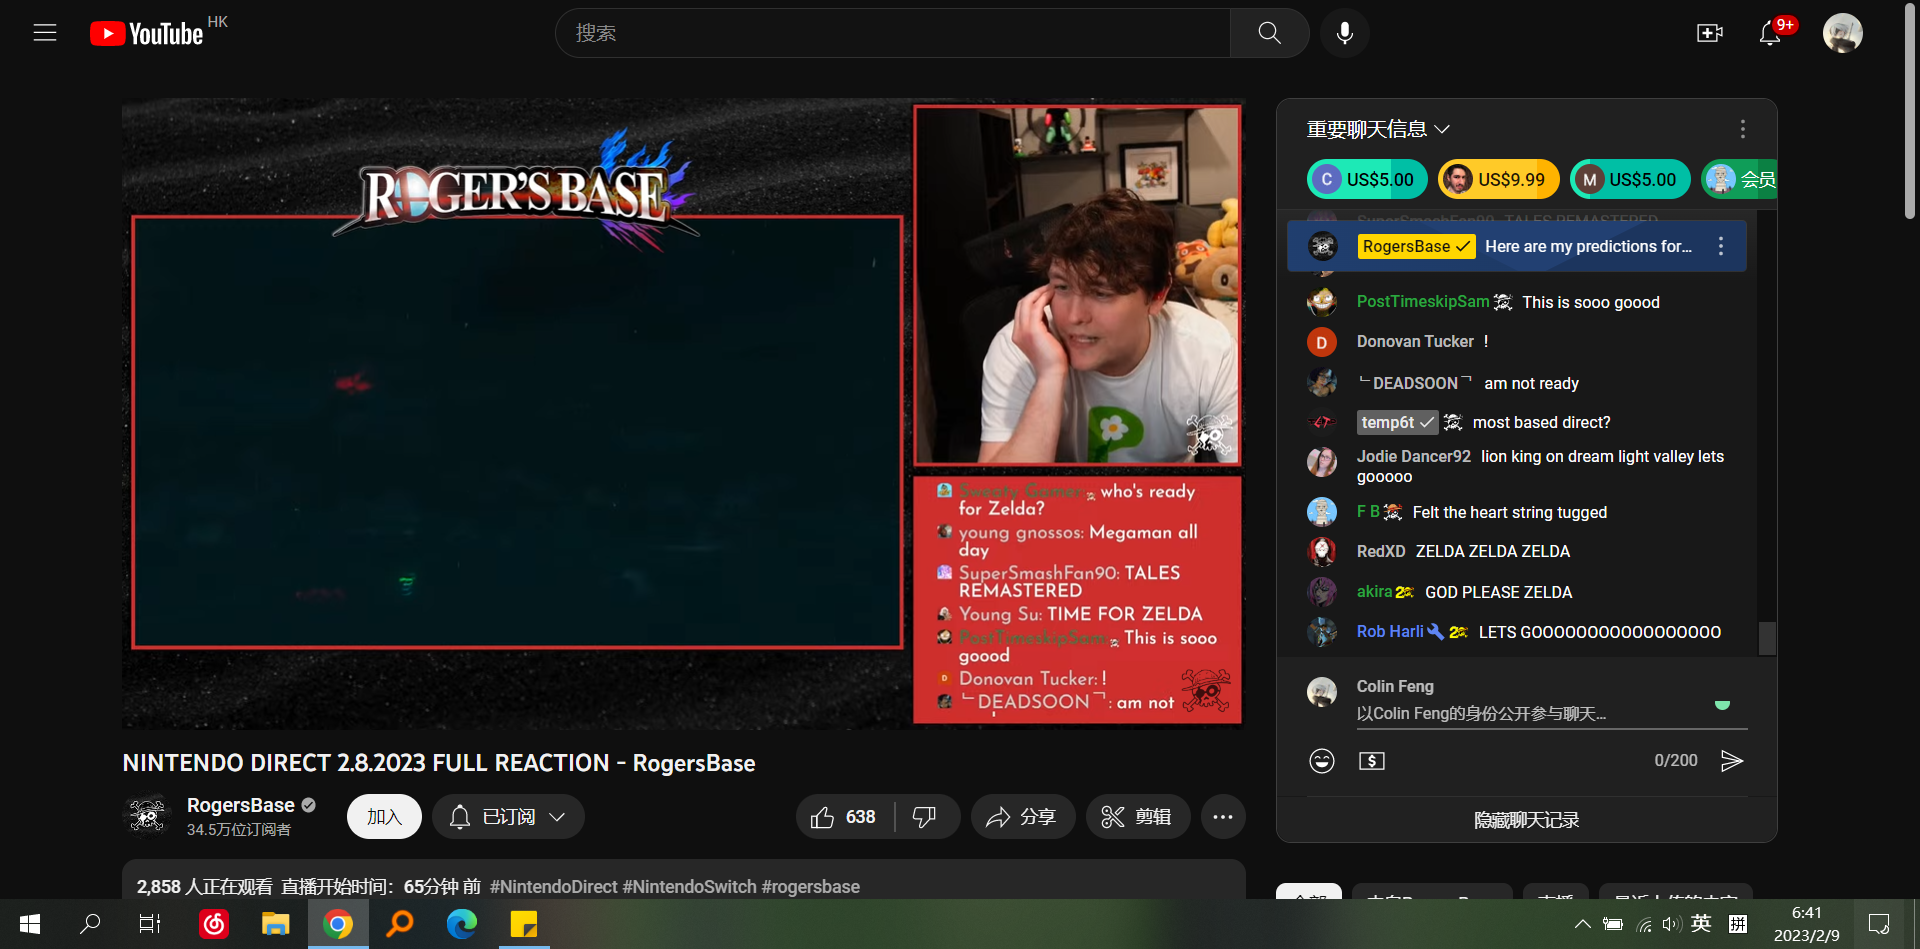Start voice search with microphone icon
Screen dimensions: 1920x949
pyautogui.click(x=1345, y=33)
